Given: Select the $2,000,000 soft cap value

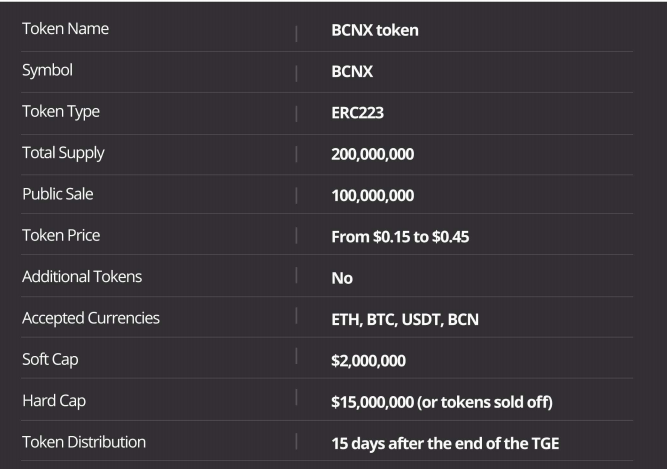Looking at the screenshot, I should point(369,361).
